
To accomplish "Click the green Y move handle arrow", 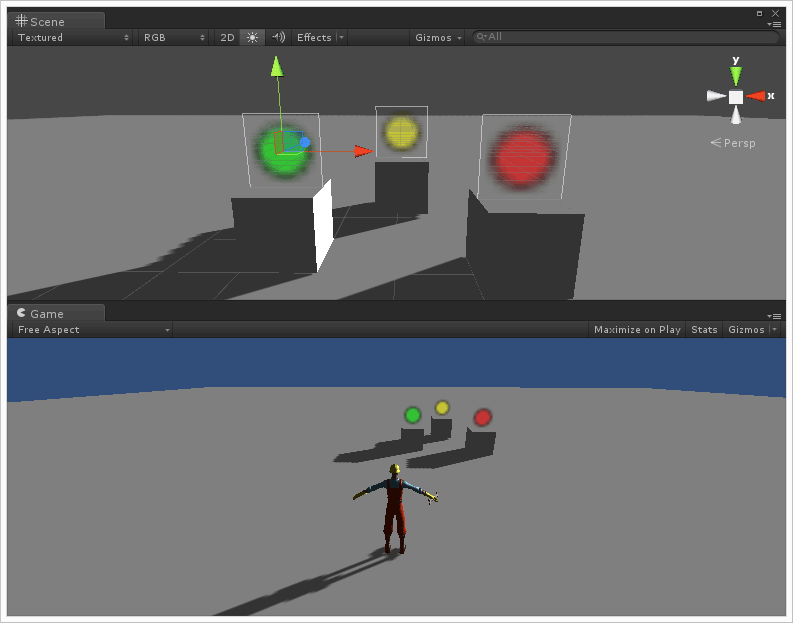I will coord(277,67).
